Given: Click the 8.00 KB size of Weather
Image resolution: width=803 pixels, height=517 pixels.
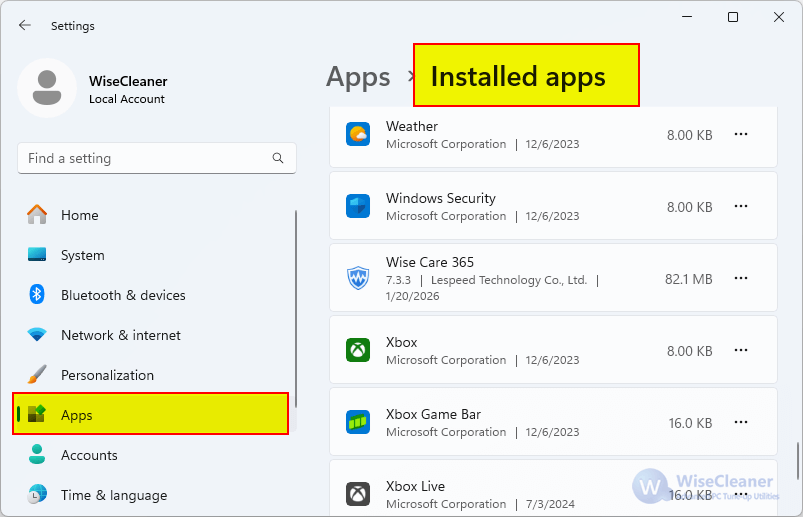Looking at the screenshot, I should tap(689, 135).
